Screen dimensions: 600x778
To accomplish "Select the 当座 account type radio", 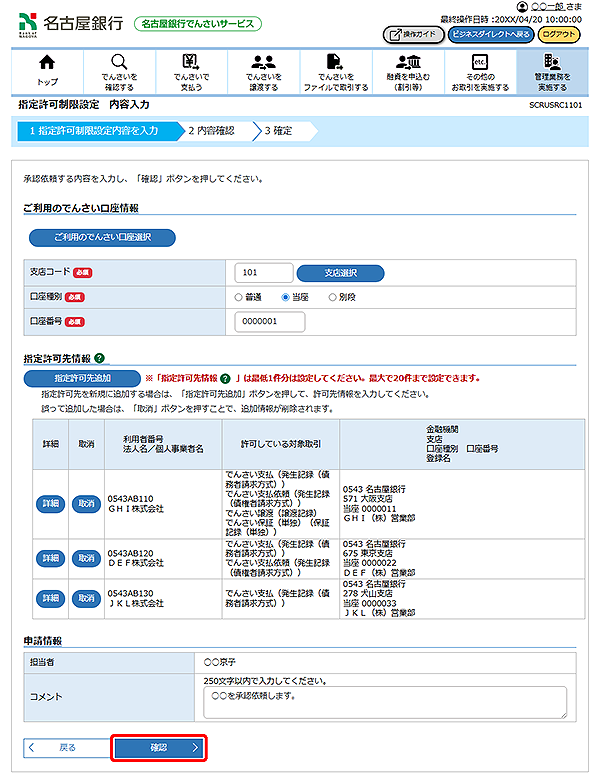I will [x=285, y=297].
